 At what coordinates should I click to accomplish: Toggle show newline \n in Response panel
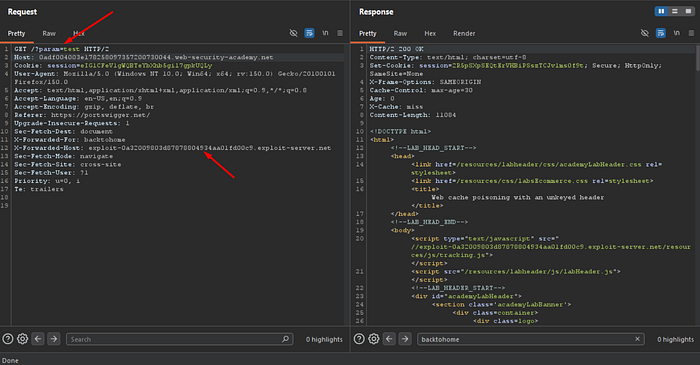[x=677, y=33]
